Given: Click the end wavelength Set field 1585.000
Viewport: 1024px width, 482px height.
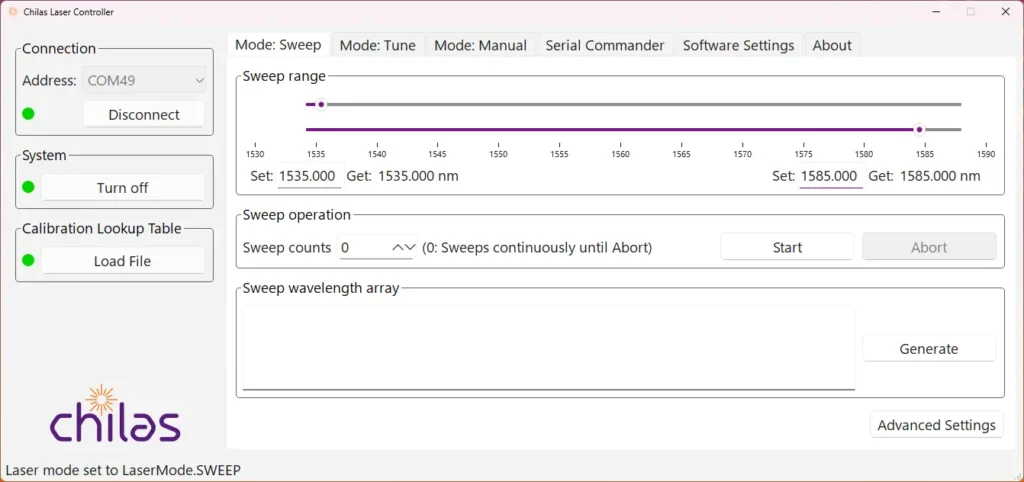Looking at the screenshot, I should point(831,176).
